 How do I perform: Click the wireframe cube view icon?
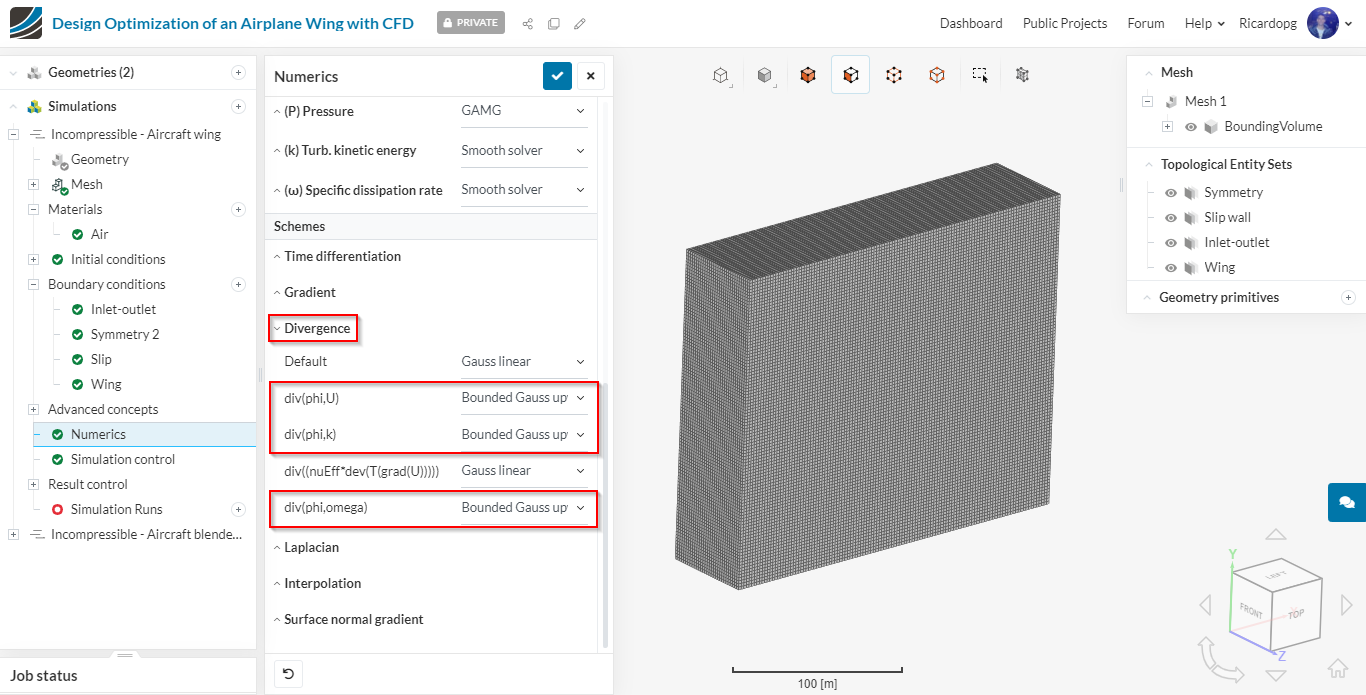tap(720, 75)
